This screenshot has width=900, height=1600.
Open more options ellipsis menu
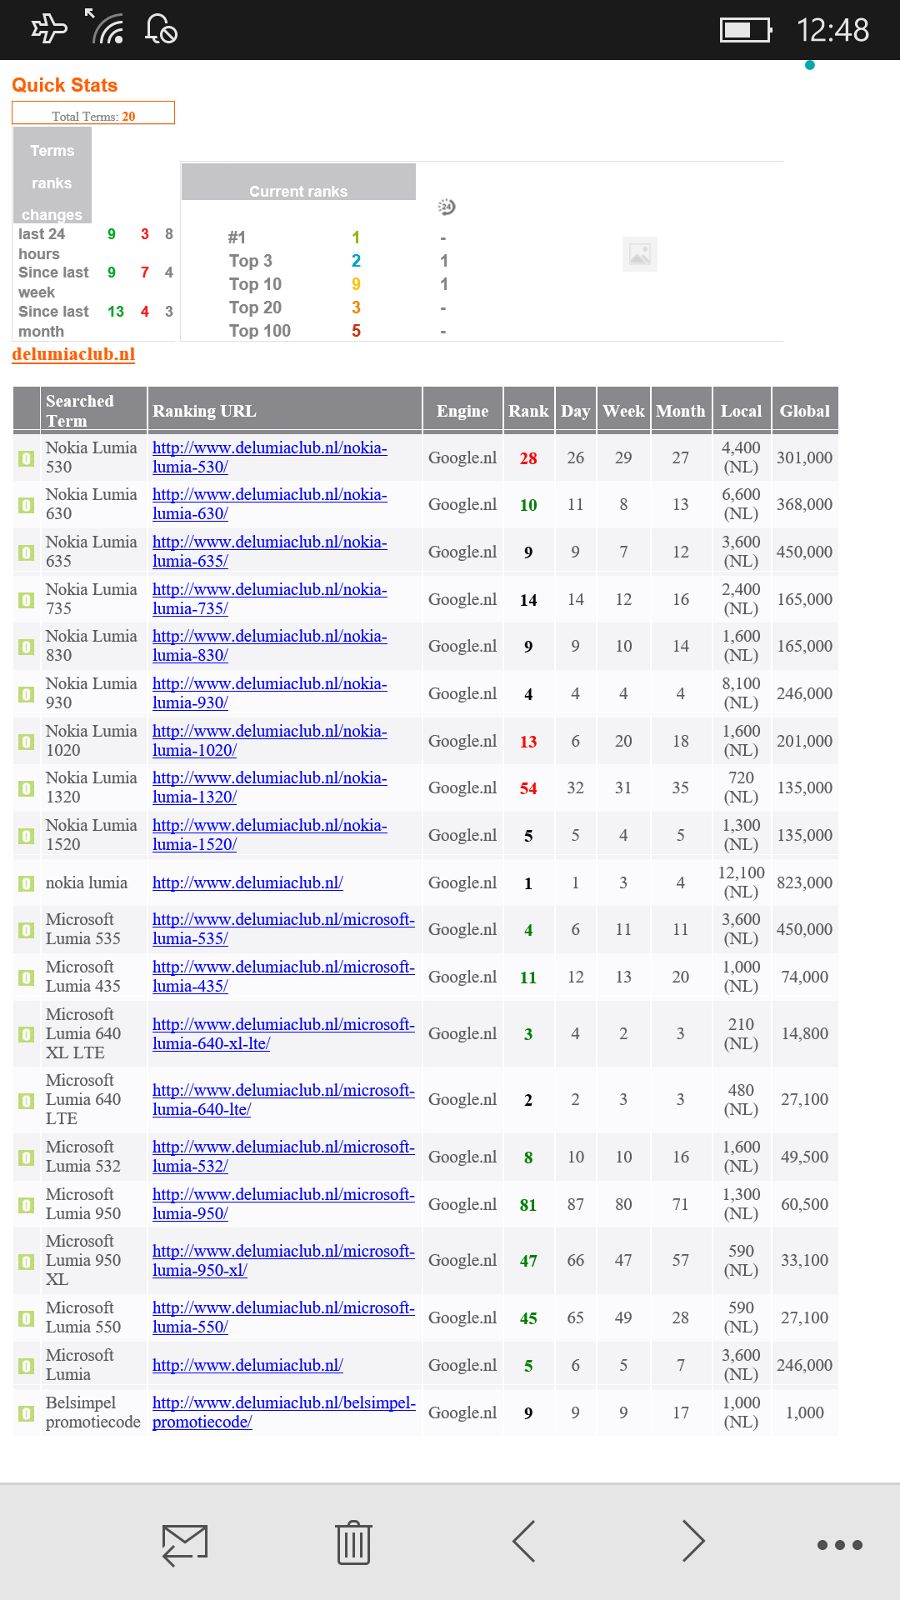pos(840,1545)
